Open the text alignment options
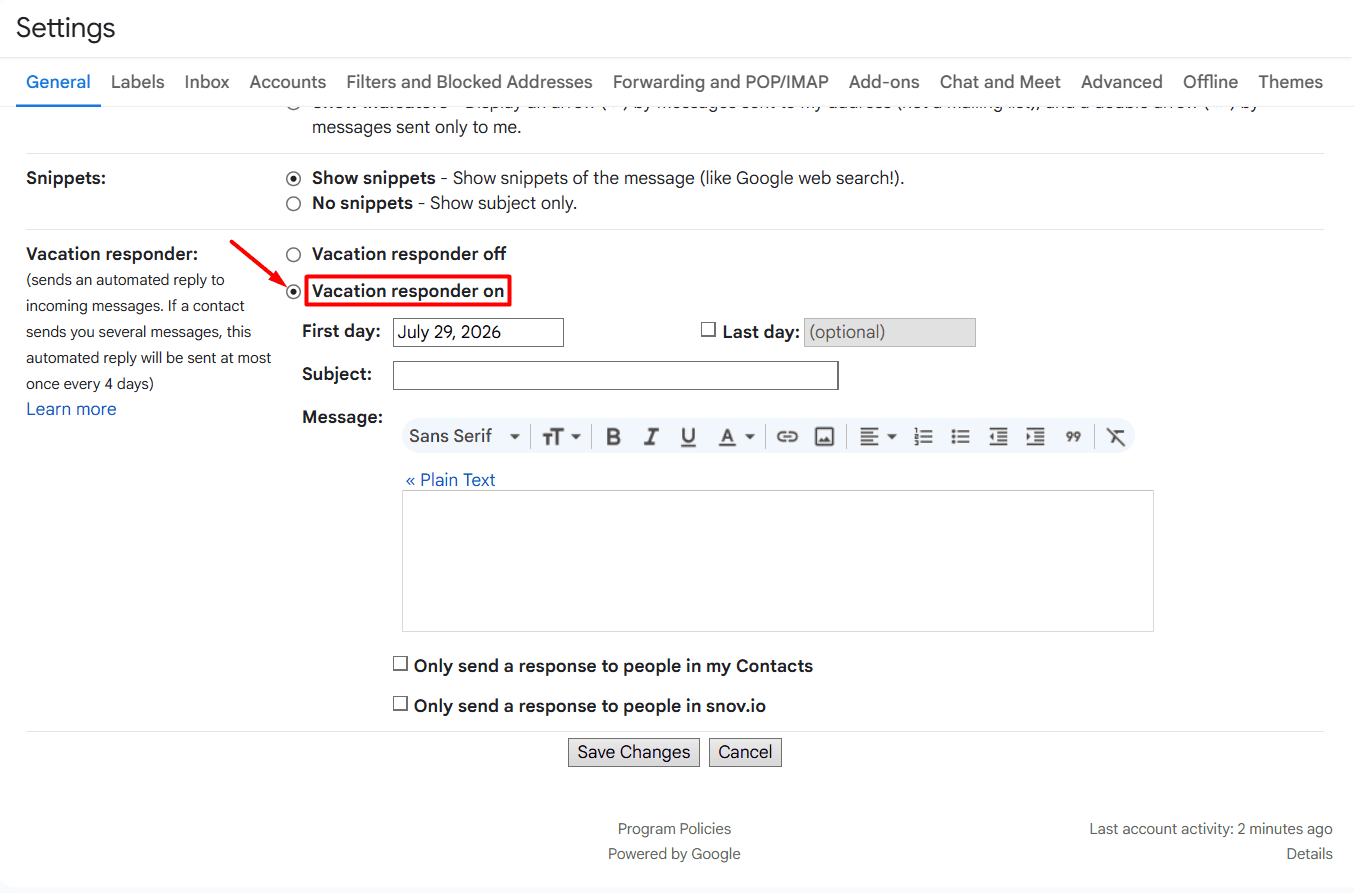Image resolution: width=1354 pixels, height=893 pixels. (x=878, y=436)
